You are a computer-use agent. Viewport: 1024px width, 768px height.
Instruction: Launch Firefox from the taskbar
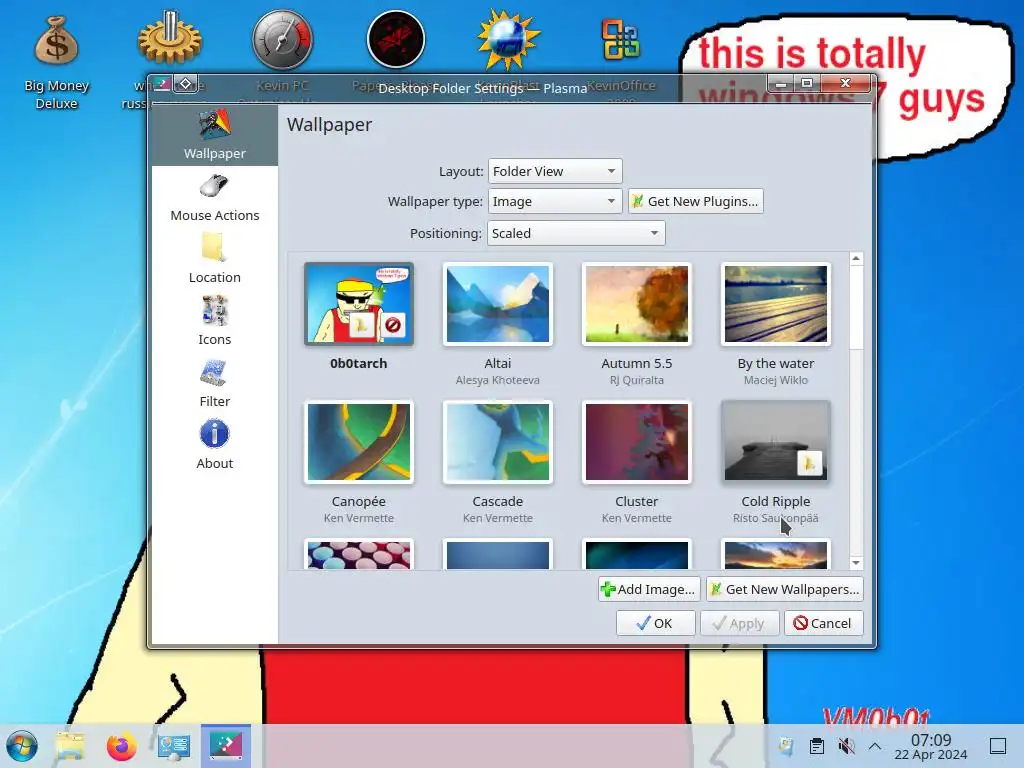pyautogui.click(x=121, y=746)
